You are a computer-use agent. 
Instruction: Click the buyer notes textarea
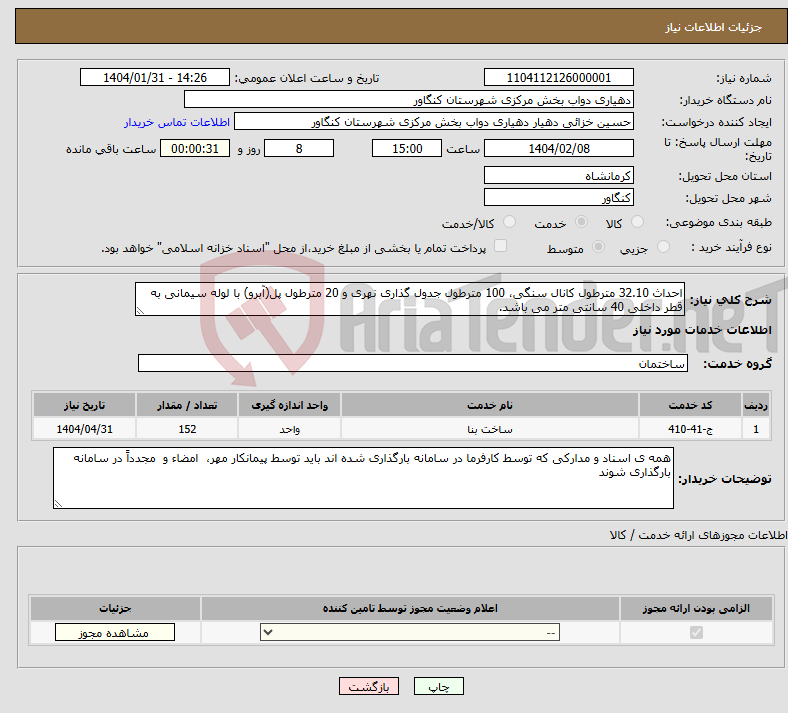[x=363, y=478]
